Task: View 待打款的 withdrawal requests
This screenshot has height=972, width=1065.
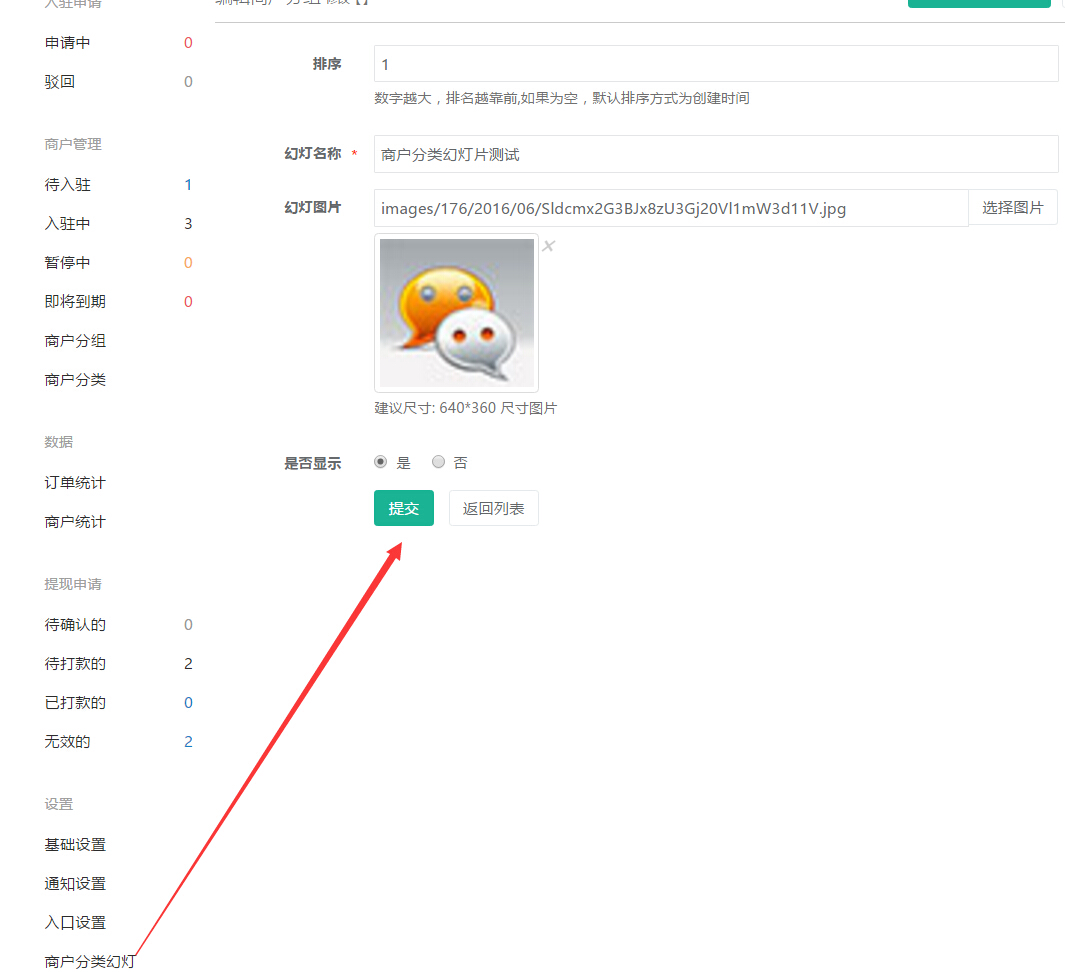Action: [x=75, y=664]
